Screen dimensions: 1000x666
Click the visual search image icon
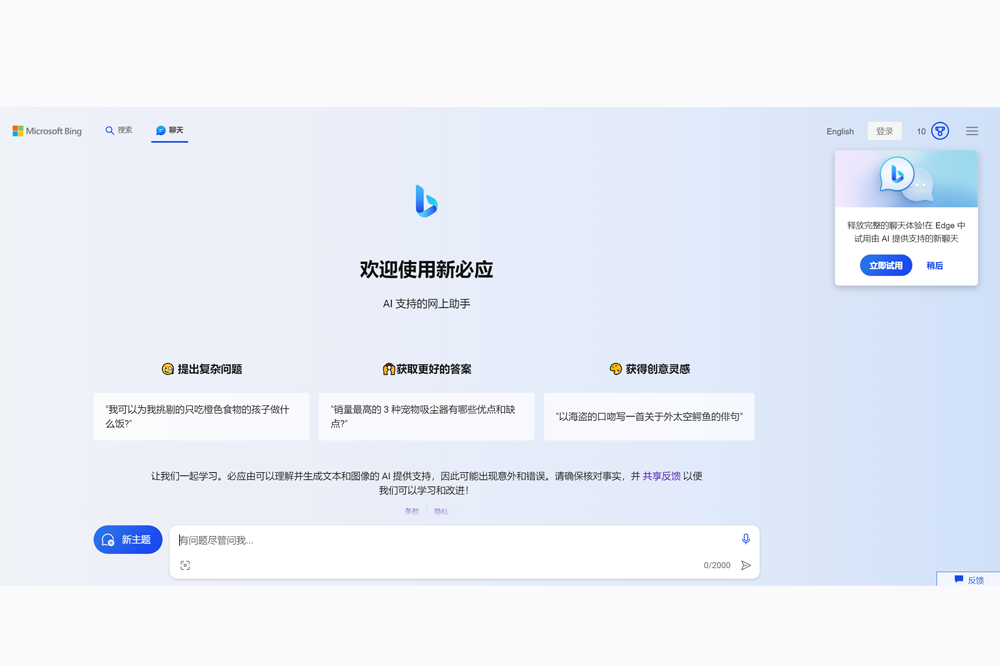tap(185, 565)
